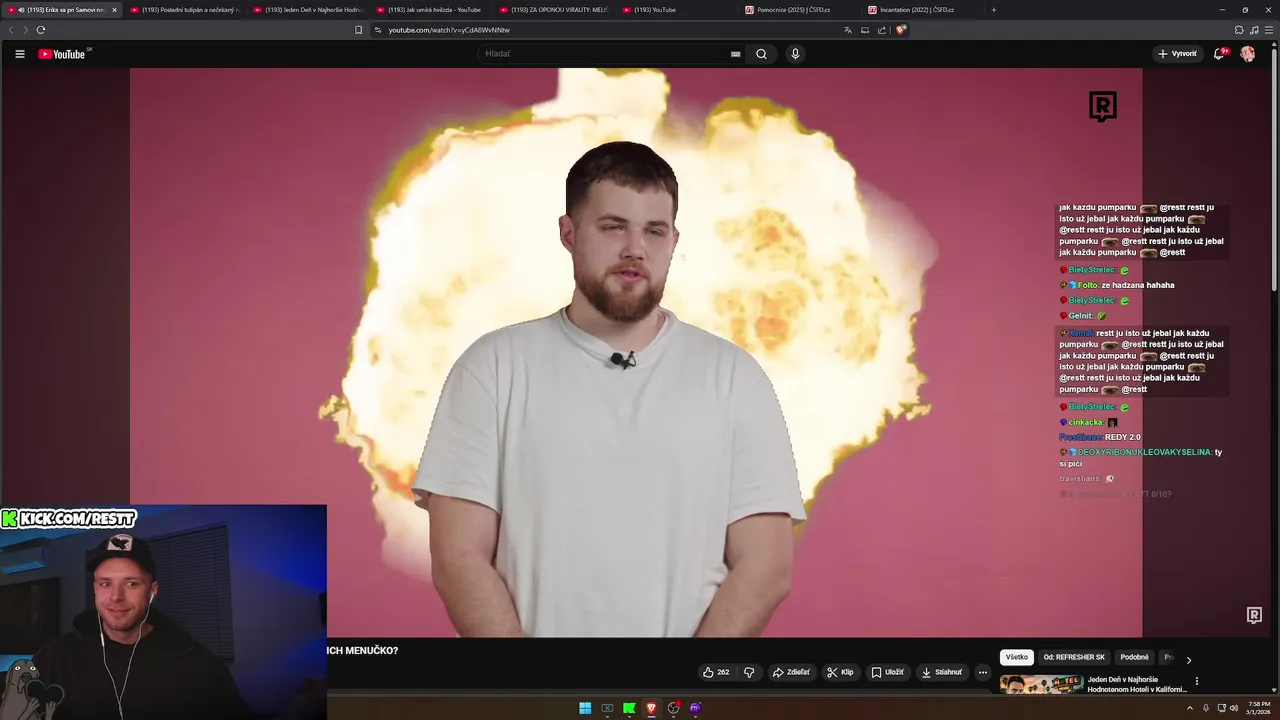This screenshot has width=1280, height=720.
Task: Select the Všetko filter chip
Action: point(1017,657)
